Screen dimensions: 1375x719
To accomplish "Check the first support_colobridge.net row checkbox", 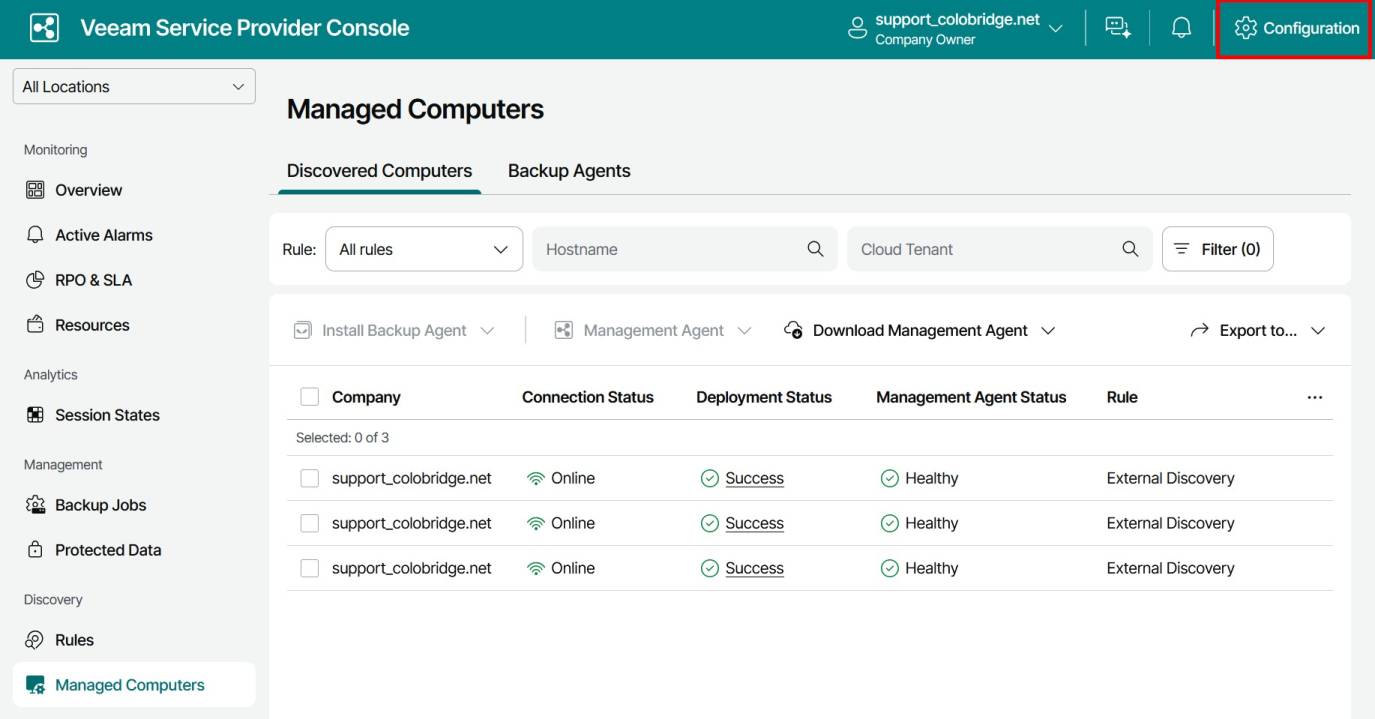I will point(310,478).
